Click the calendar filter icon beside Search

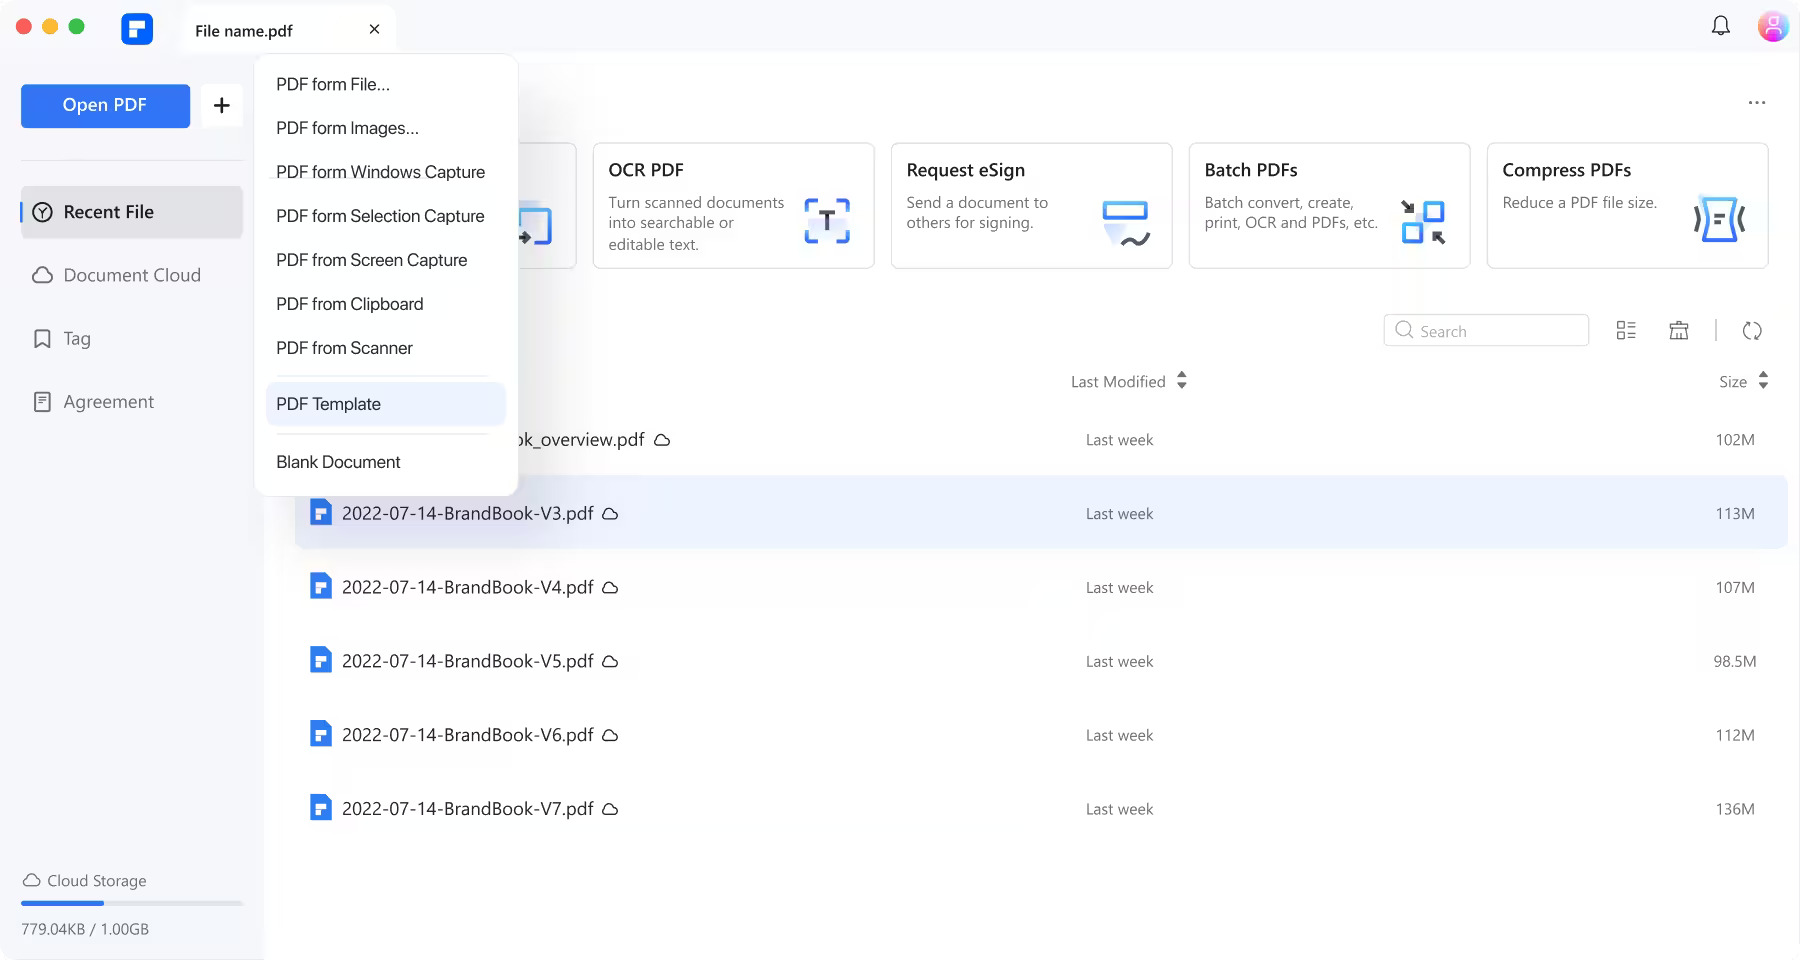click(1679, 331)
